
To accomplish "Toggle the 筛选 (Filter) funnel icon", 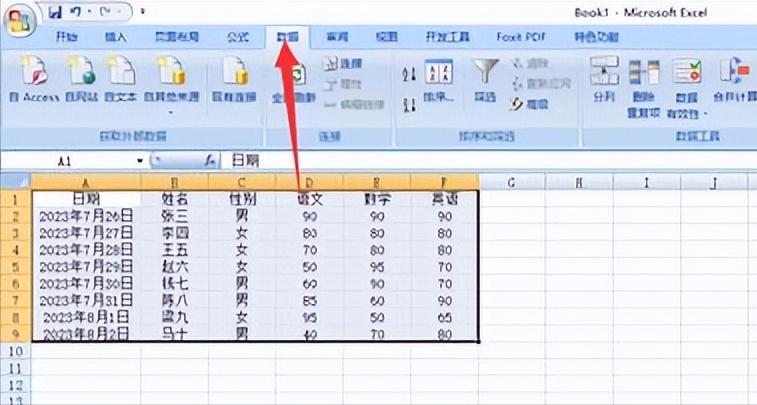I will [485, 80].
